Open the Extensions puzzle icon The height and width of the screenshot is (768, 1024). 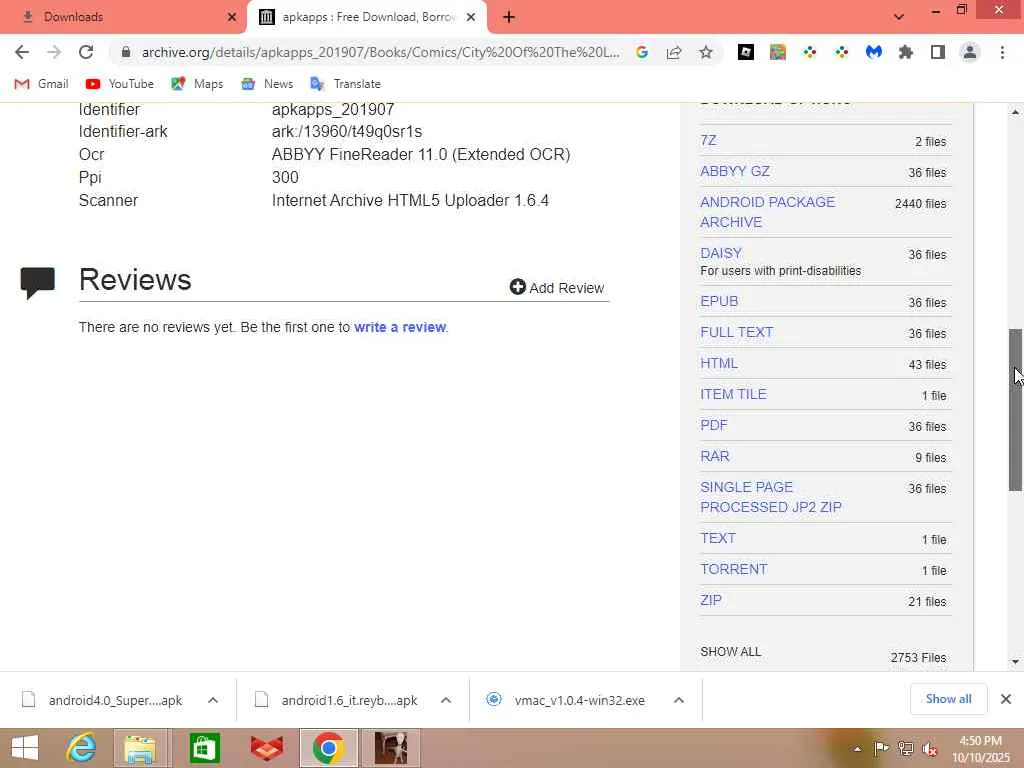coord(906,52)
